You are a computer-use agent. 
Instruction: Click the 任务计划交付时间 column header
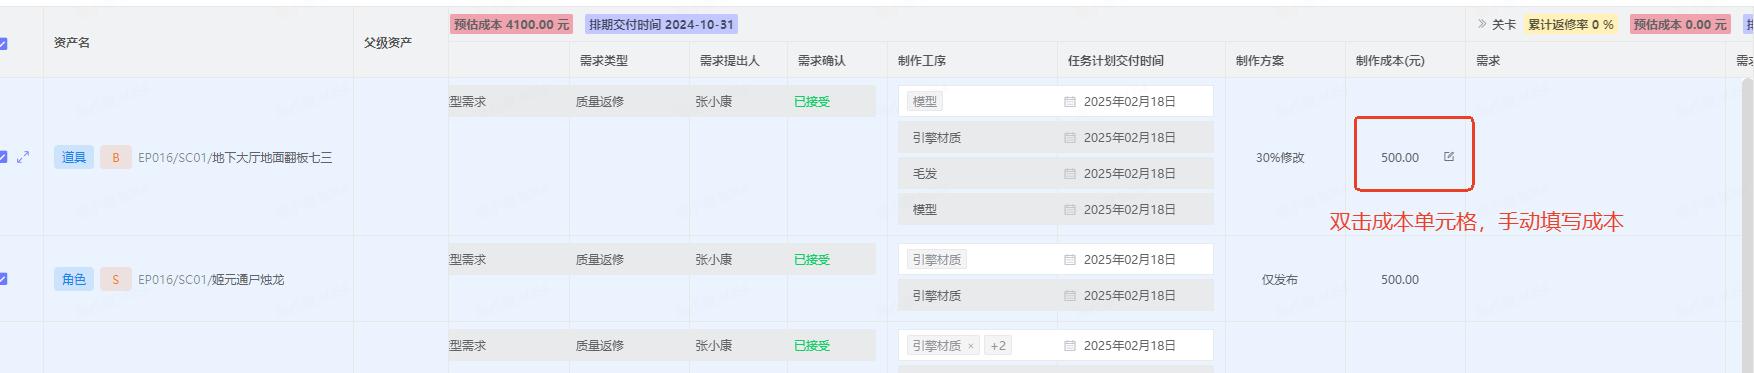pyautogui.click(x=1115, y=60)
